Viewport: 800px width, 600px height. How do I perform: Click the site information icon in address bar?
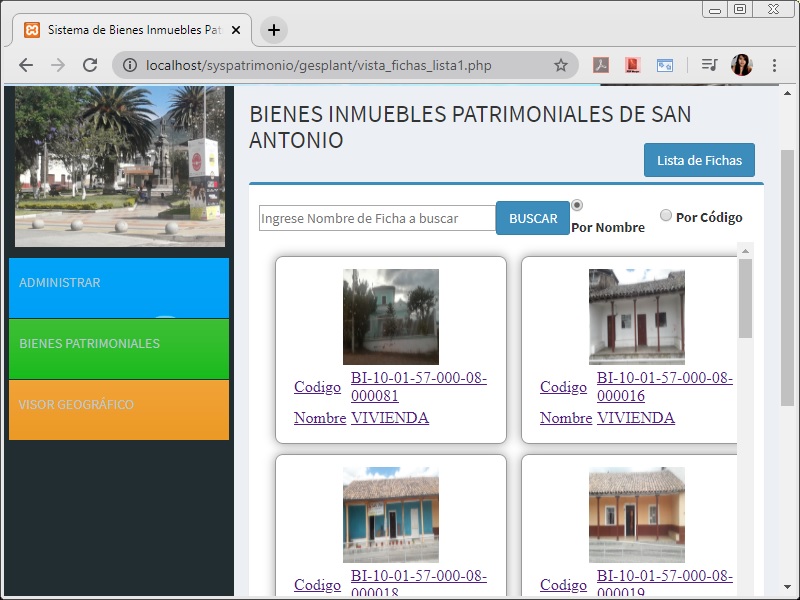click(130, 65)
